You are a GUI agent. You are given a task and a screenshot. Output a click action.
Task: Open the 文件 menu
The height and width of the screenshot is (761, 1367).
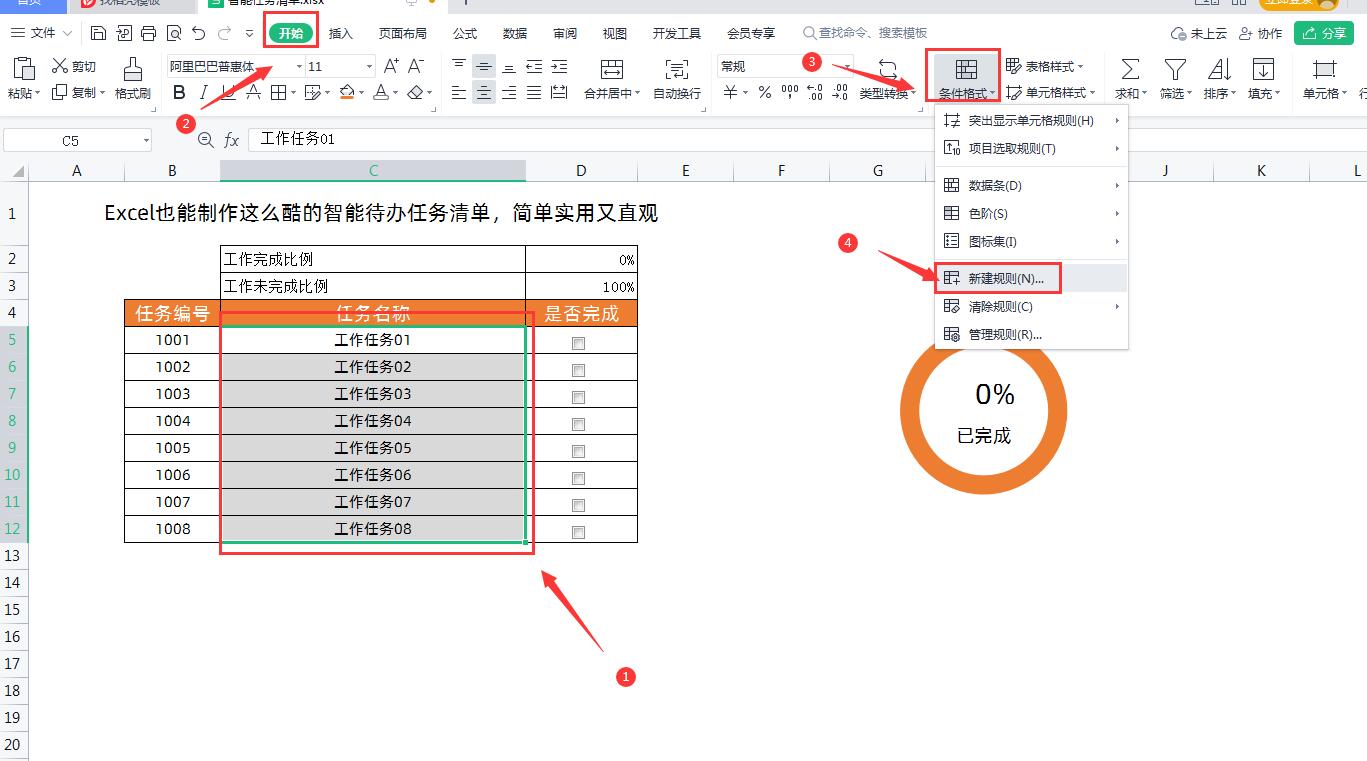click(40, 32)
